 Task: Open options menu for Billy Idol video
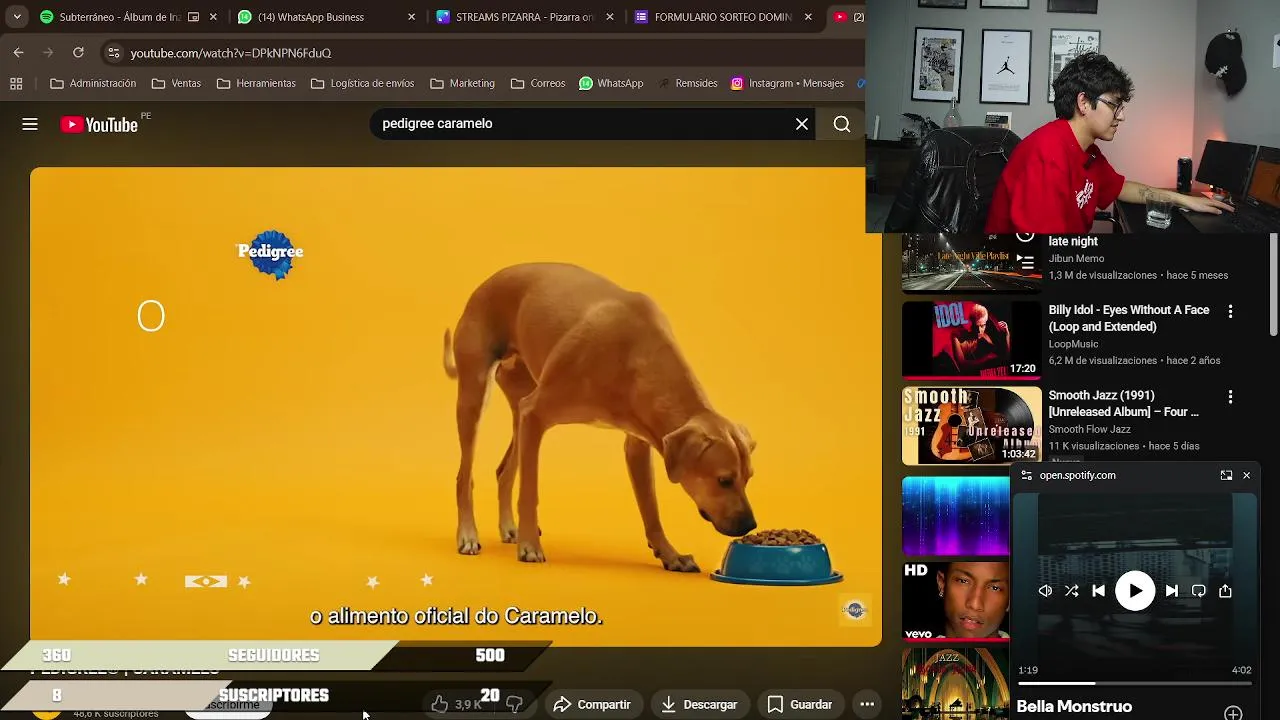(1230, 312)
